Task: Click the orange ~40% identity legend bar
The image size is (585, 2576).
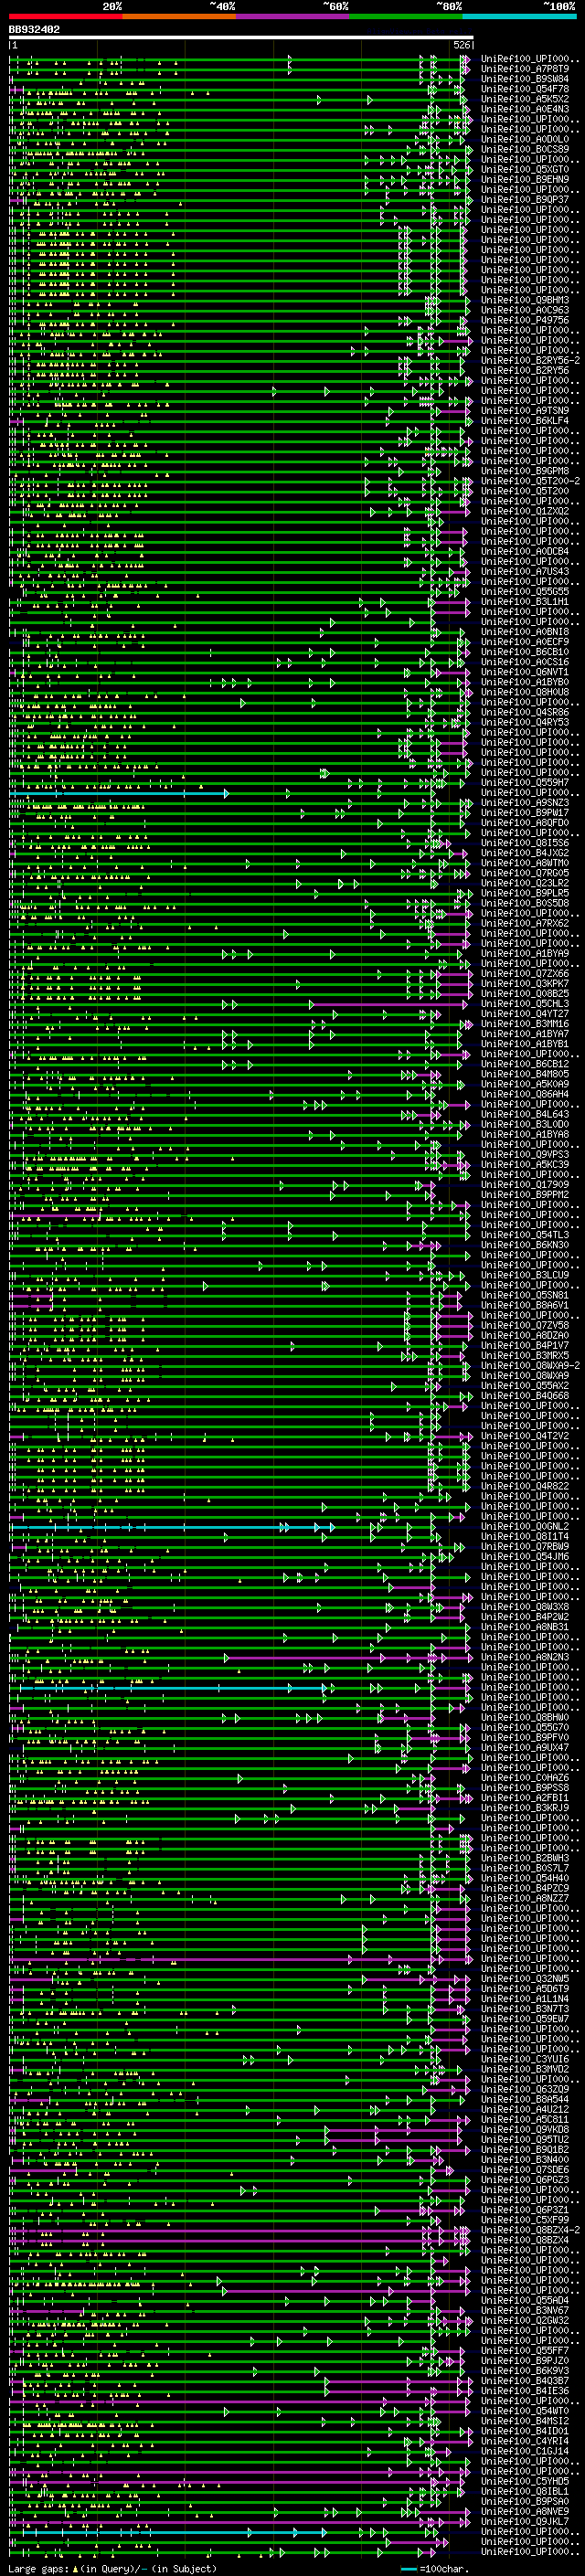Action: pos(179,16)
